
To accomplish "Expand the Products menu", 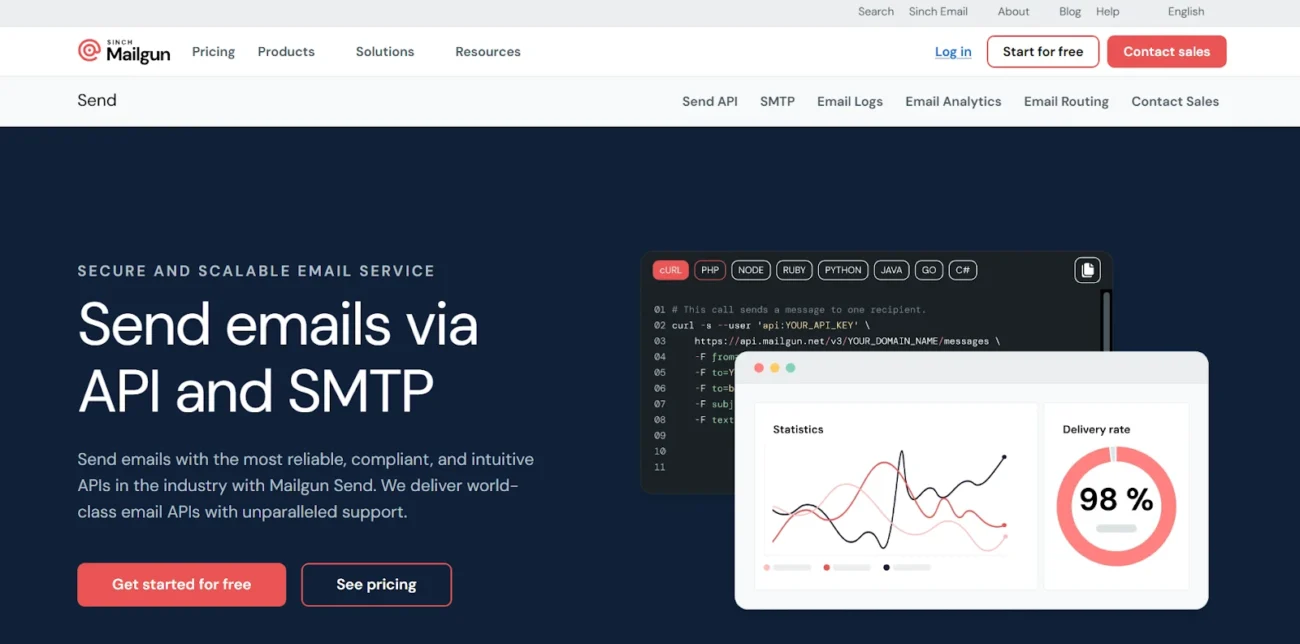I will pos(286,52).
